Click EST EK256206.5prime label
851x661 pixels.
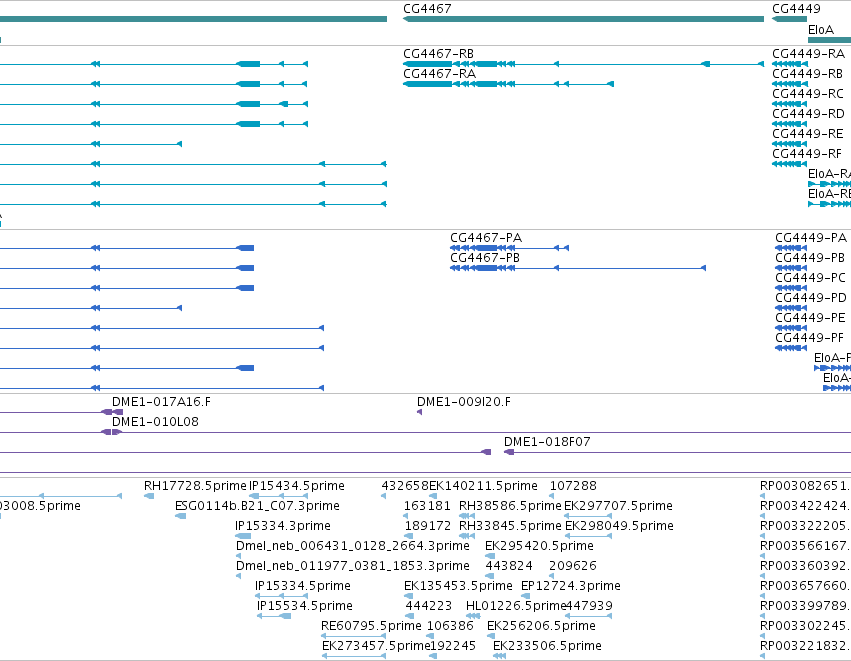pos(541,626)
